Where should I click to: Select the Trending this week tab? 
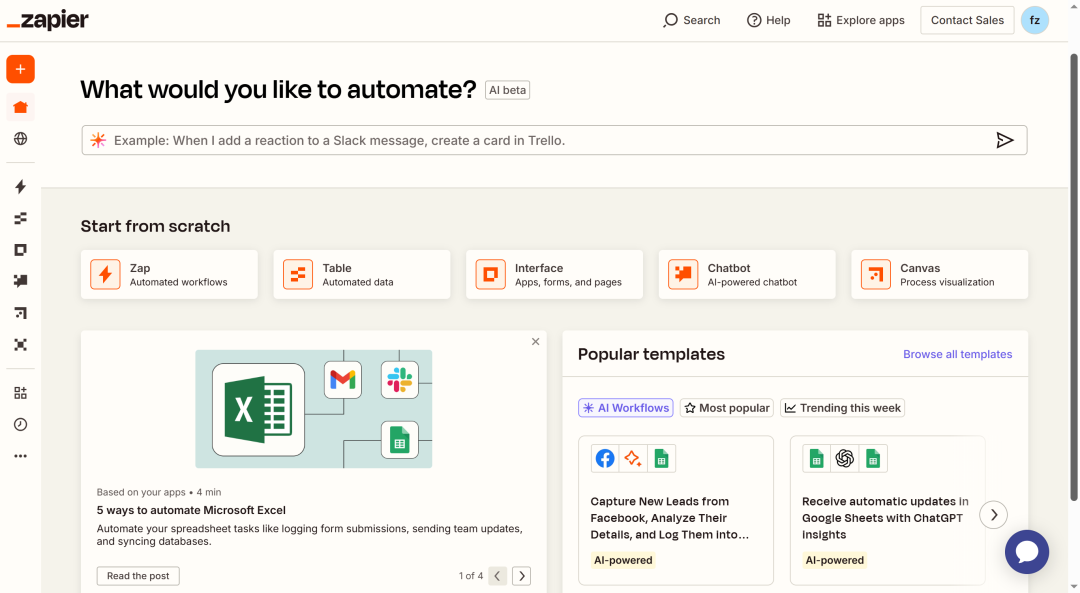[842, 408]
